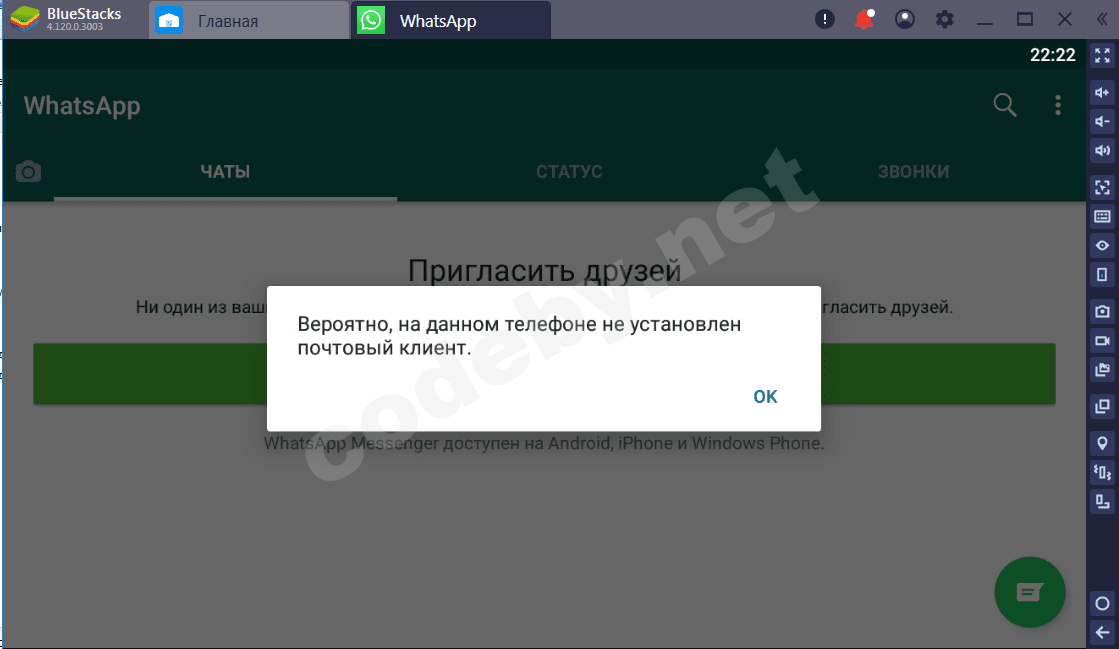
Task: Close the BlueStacks window
Action: point(1065,19)
